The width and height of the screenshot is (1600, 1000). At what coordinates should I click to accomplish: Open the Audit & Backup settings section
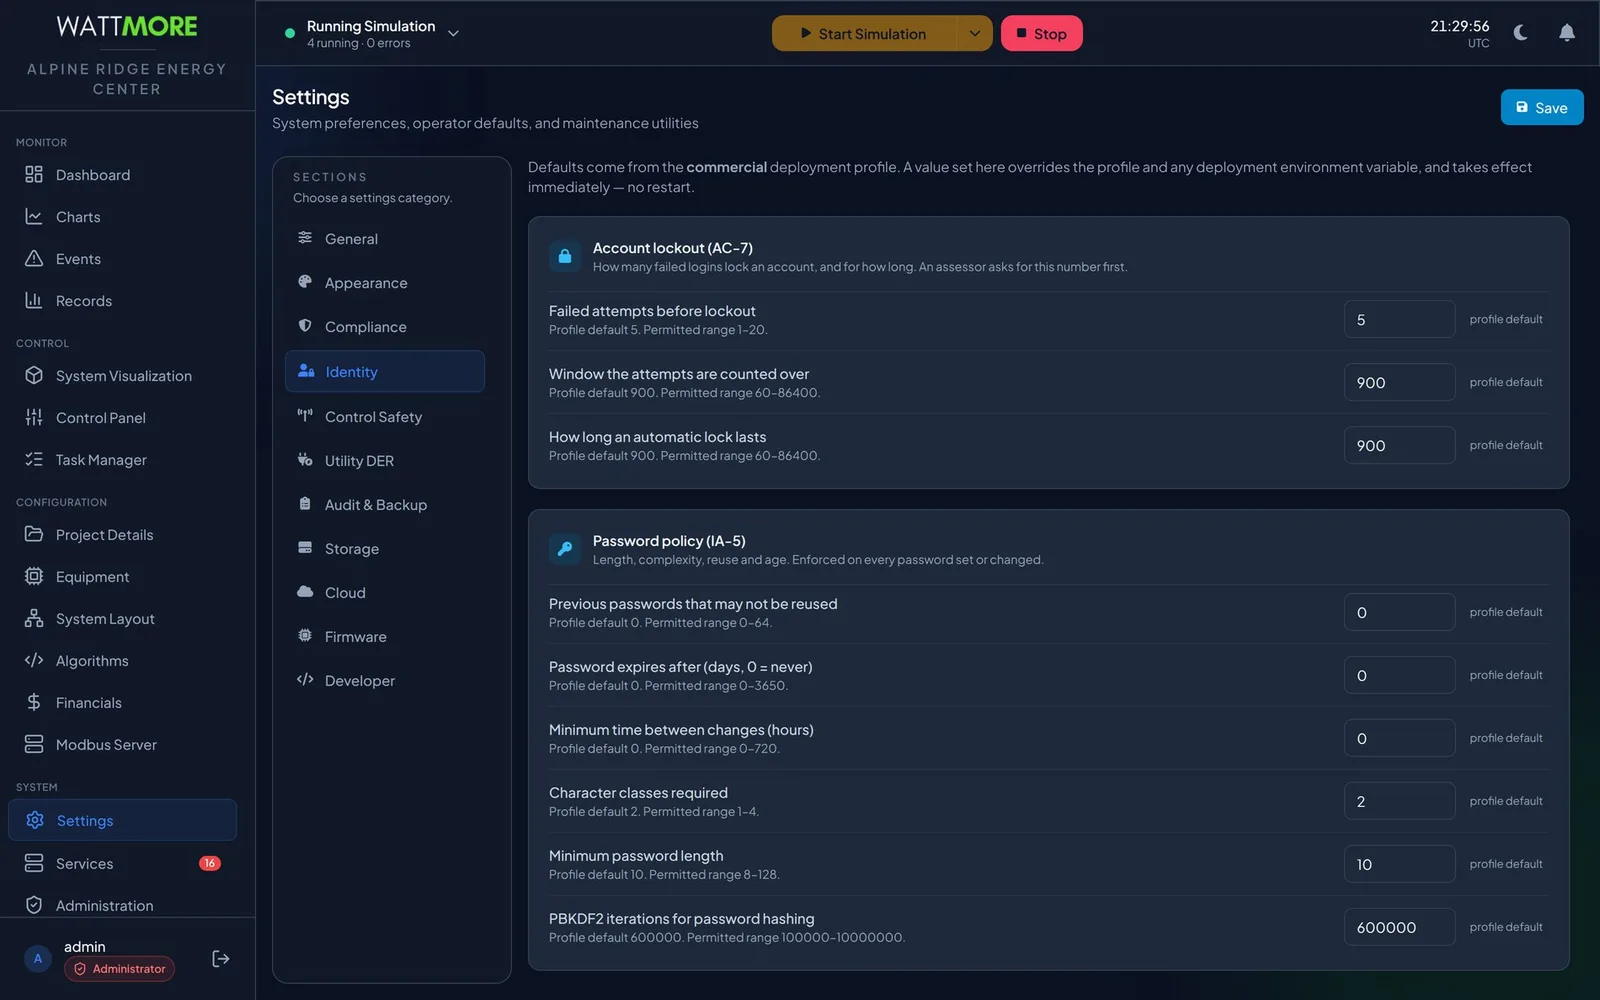385,505
